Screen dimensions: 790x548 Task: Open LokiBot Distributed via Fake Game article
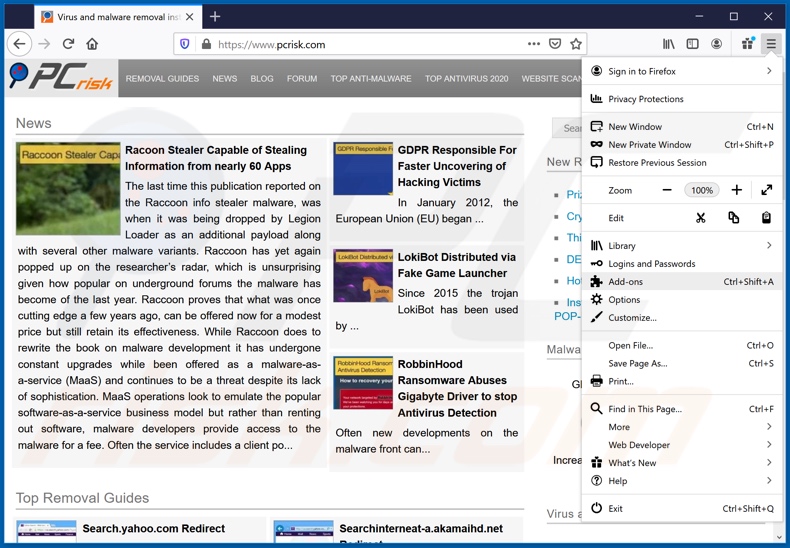457,265
